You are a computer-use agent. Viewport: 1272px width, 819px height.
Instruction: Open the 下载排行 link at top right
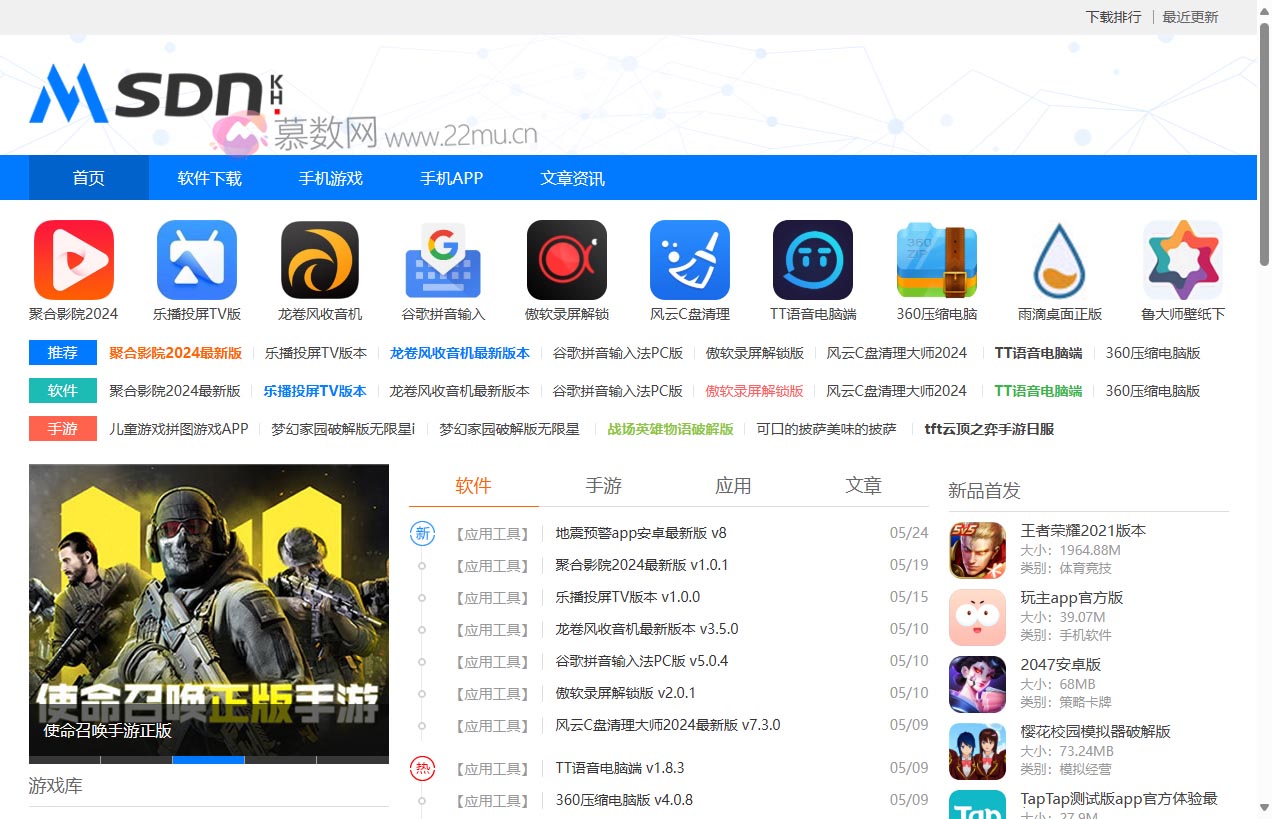[x=1113, y=16]
